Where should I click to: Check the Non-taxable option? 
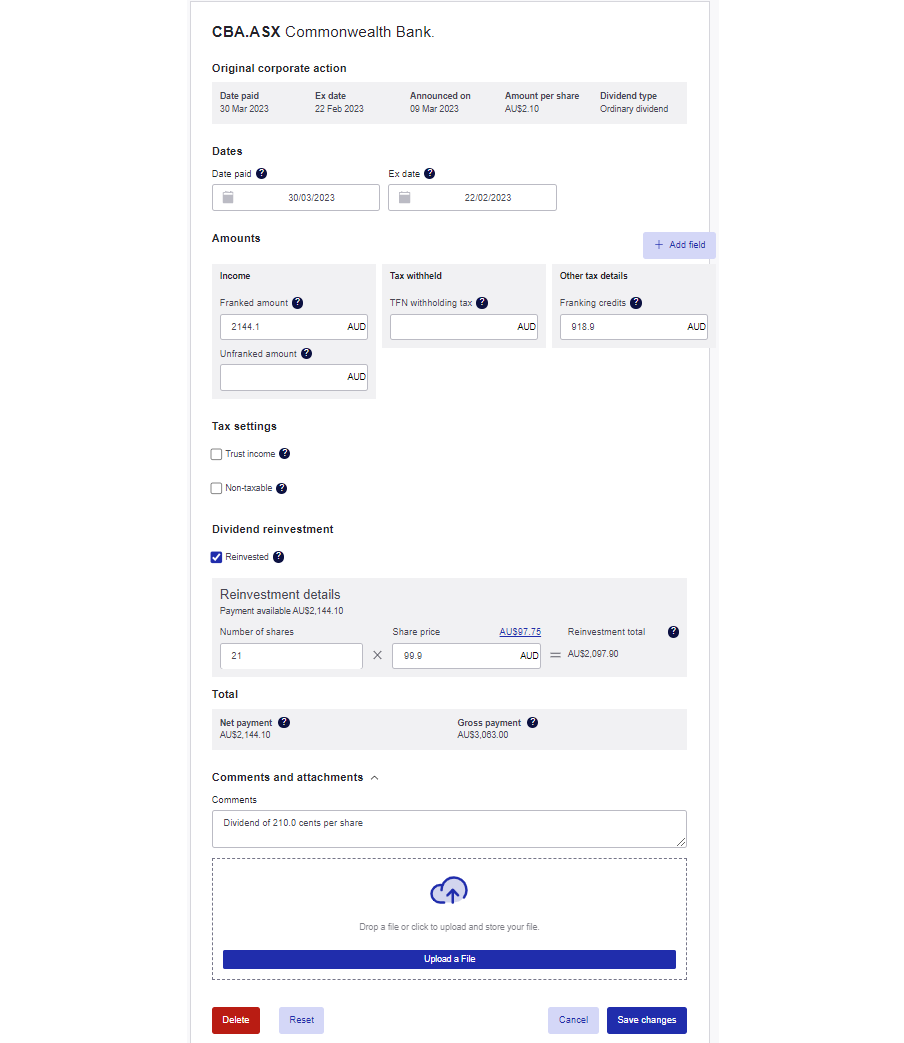[x=216, y=488]
